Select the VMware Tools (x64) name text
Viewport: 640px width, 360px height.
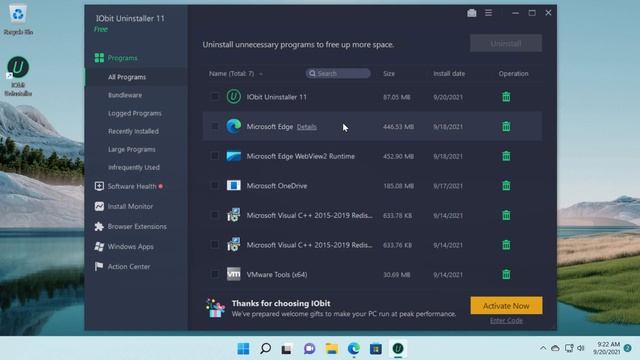pyautogui.click(x=277, y=275)
